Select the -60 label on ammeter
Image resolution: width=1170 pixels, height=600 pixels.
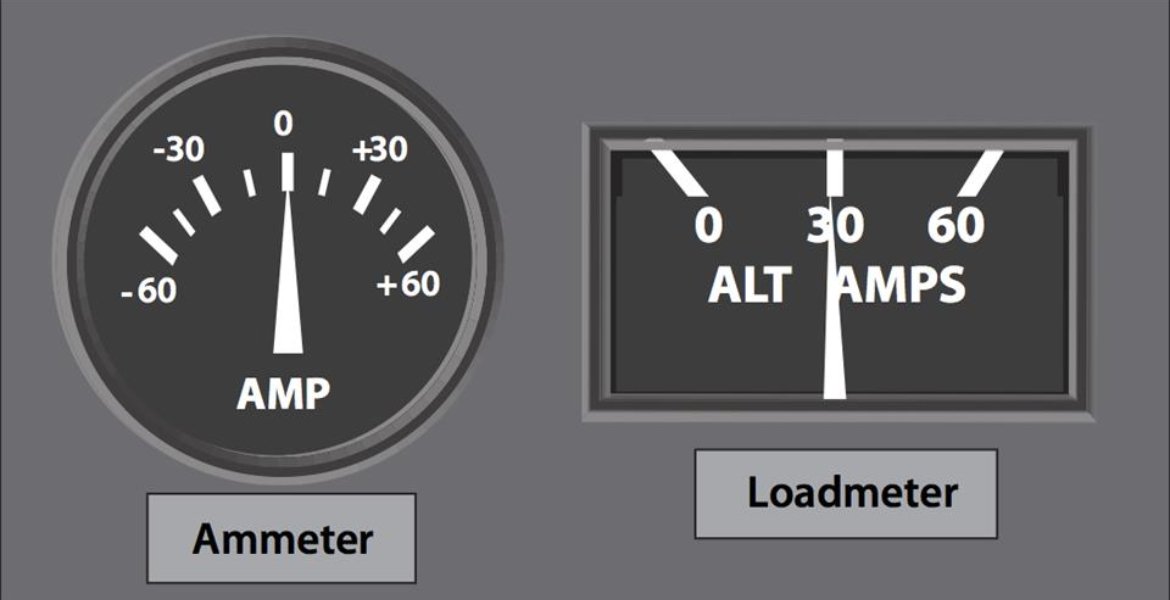pos(149,291)
